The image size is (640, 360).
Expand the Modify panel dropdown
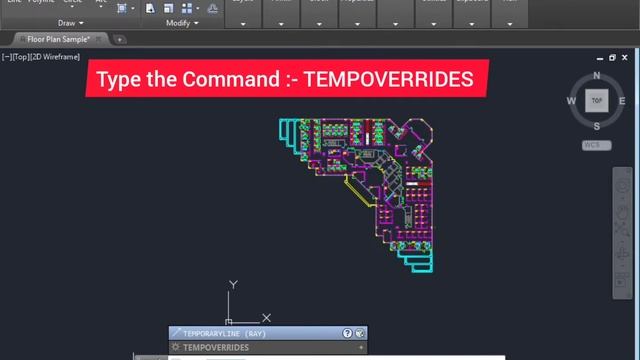point(182,23)
